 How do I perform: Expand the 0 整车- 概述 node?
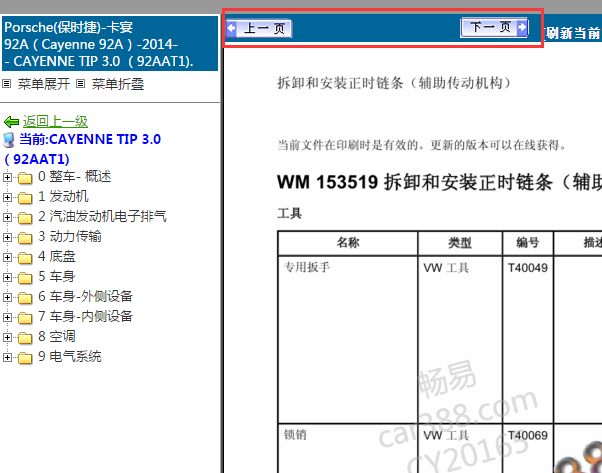(7, 177)
